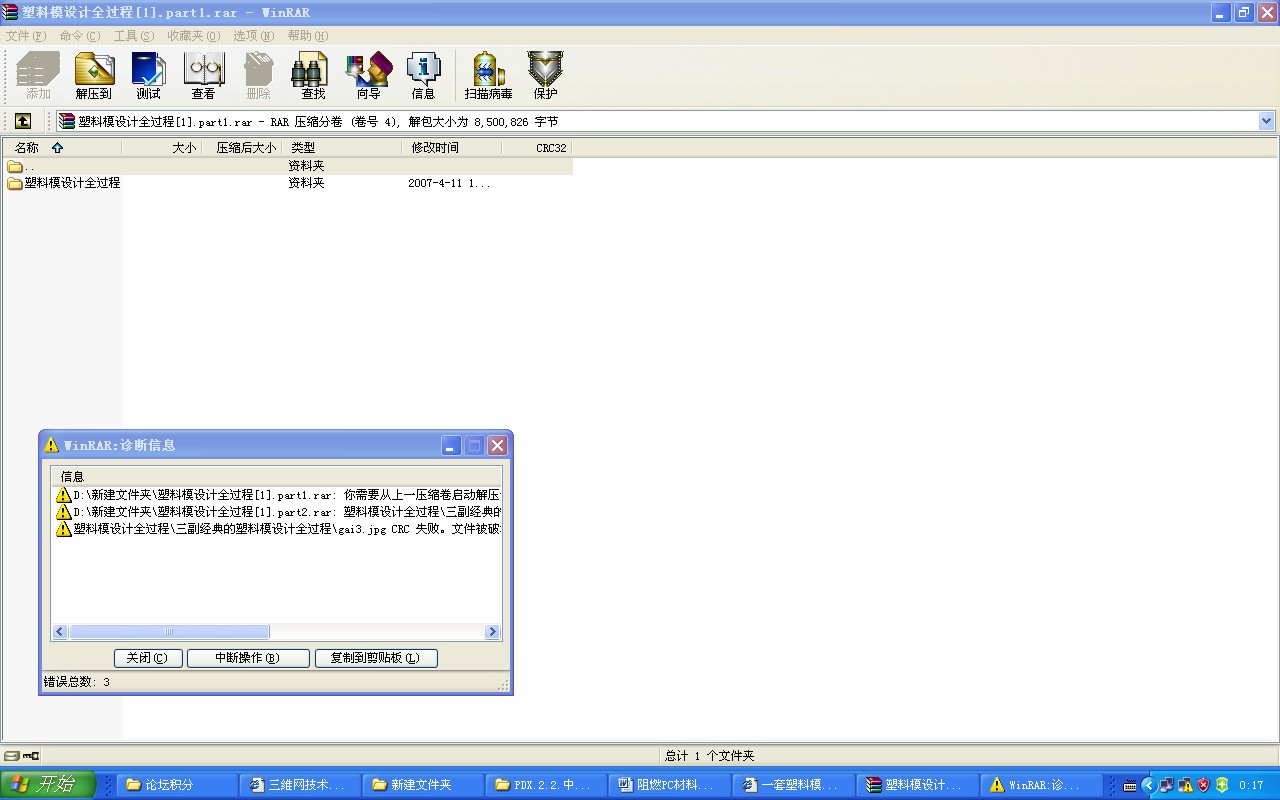
Task: Close the WinRAR:诊断信息 dialog with X
Action: point(497,446)
